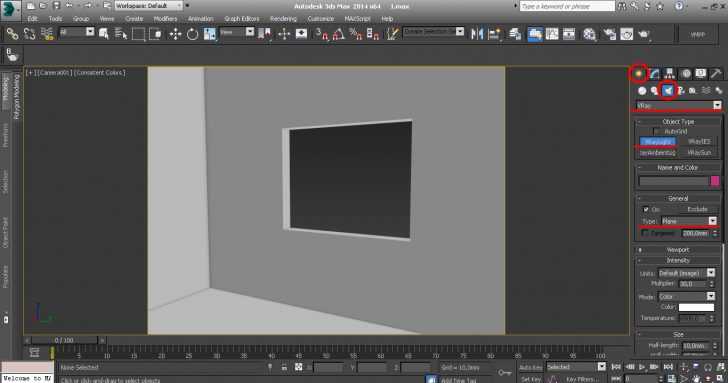The height and width of the screenshot is (383, 728).
Task: Open the Rendering menu
Action: point(283,19)
